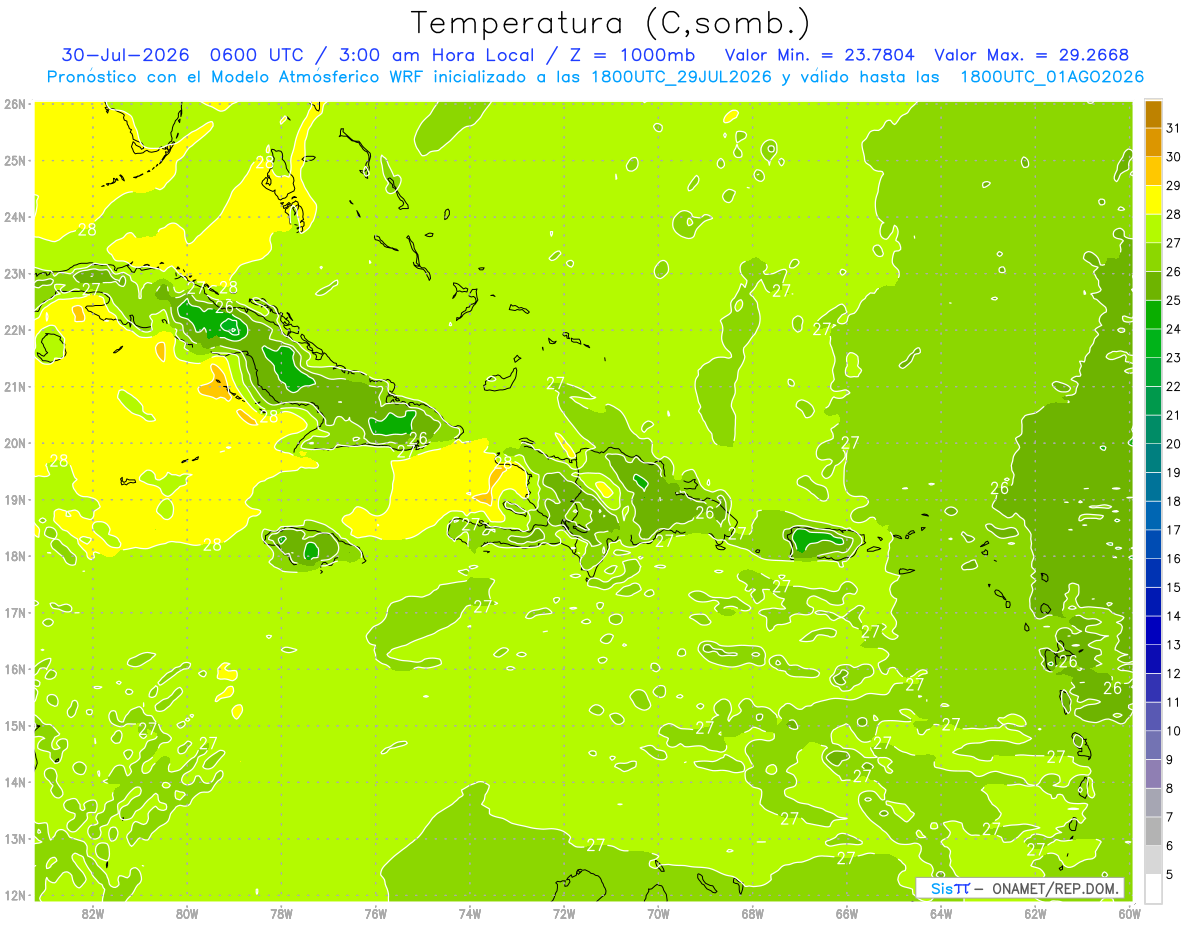Click the colorbar swatch between 23 and 24

click(x=1153, y=344)
